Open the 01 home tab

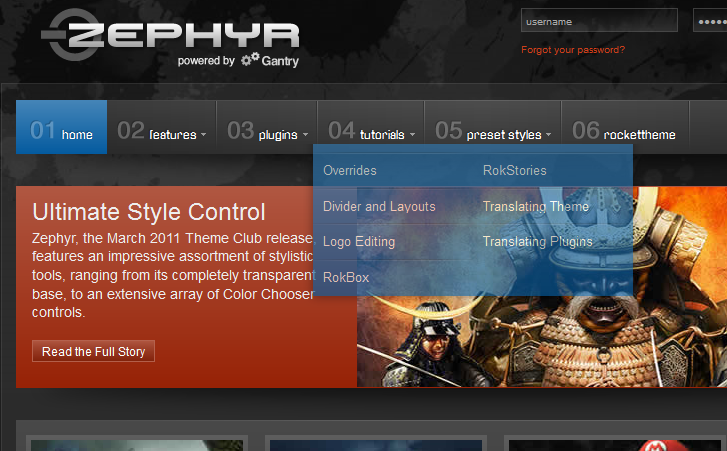click(62, 127)
